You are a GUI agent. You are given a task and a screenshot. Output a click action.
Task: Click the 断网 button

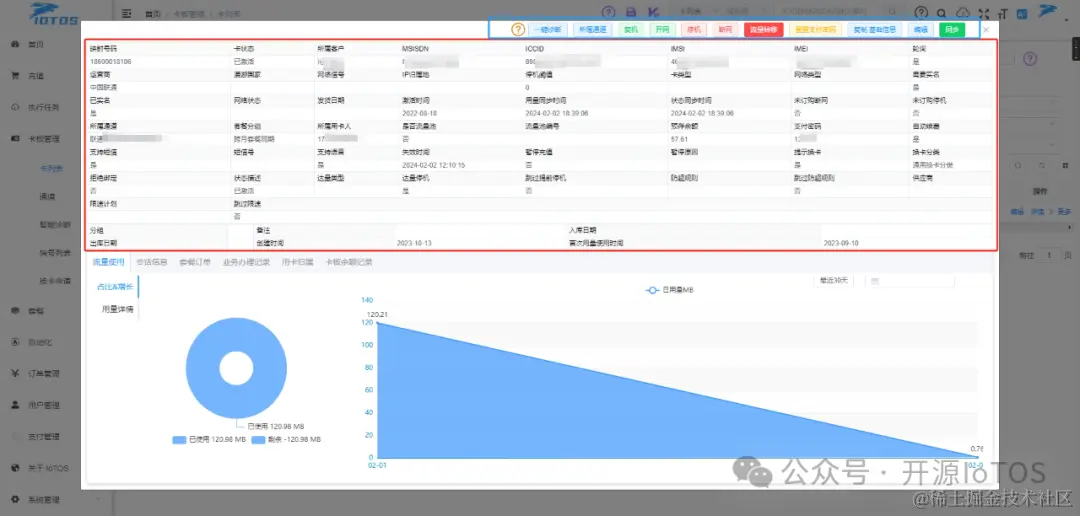[x=725, y=30]
